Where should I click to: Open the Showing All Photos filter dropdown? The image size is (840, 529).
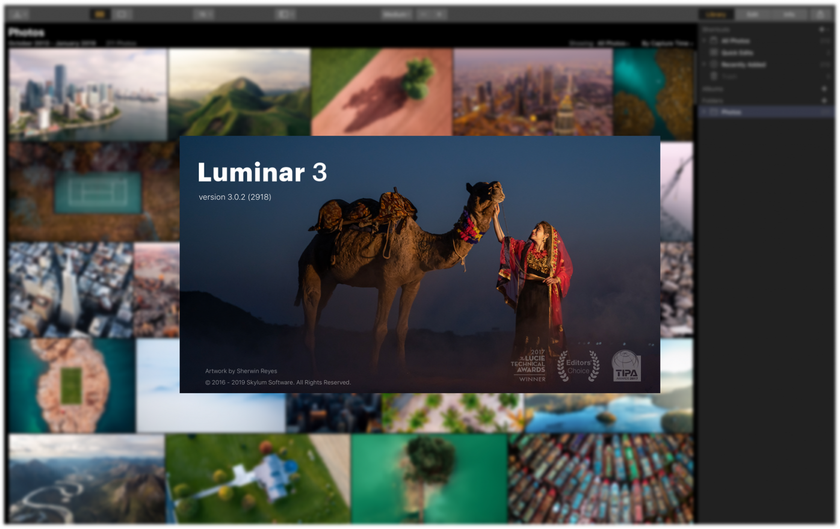click(x=598, y=43)
